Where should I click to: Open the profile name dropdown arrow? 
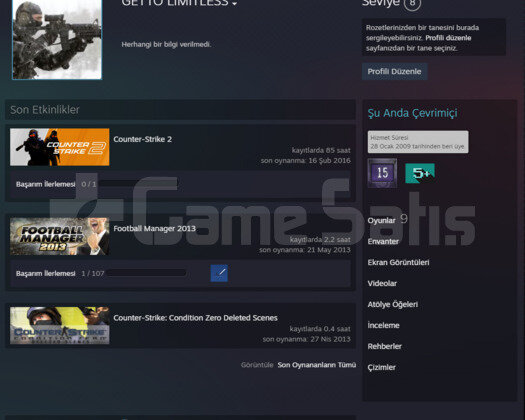click(x=234, y=4)
